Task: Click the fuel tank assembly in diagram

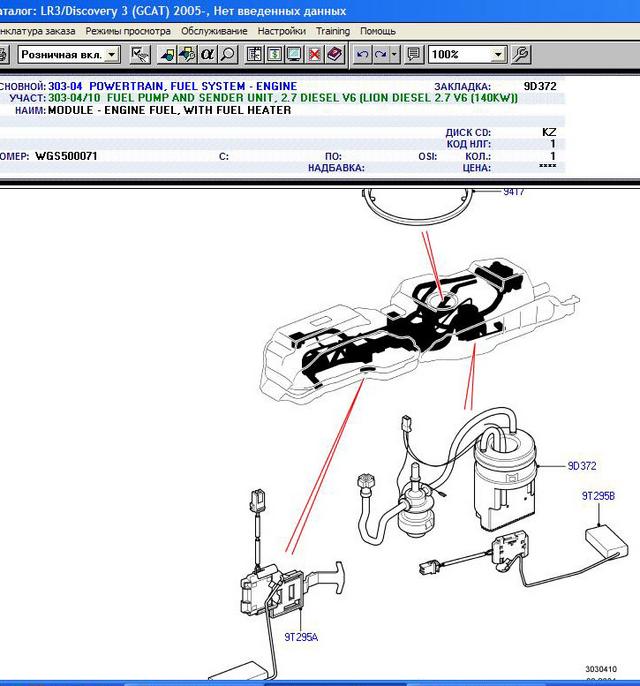Action: pyautogui.click(x=420, y=329)
